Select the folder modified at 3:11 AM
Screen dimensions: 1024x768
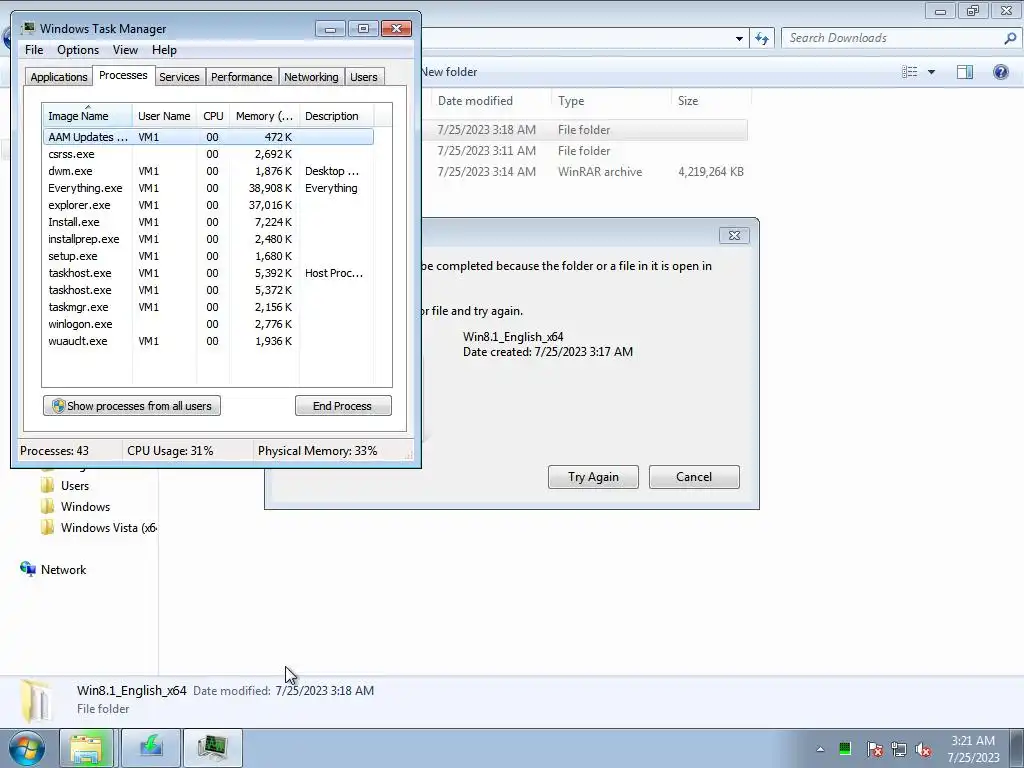coord(584,151)
